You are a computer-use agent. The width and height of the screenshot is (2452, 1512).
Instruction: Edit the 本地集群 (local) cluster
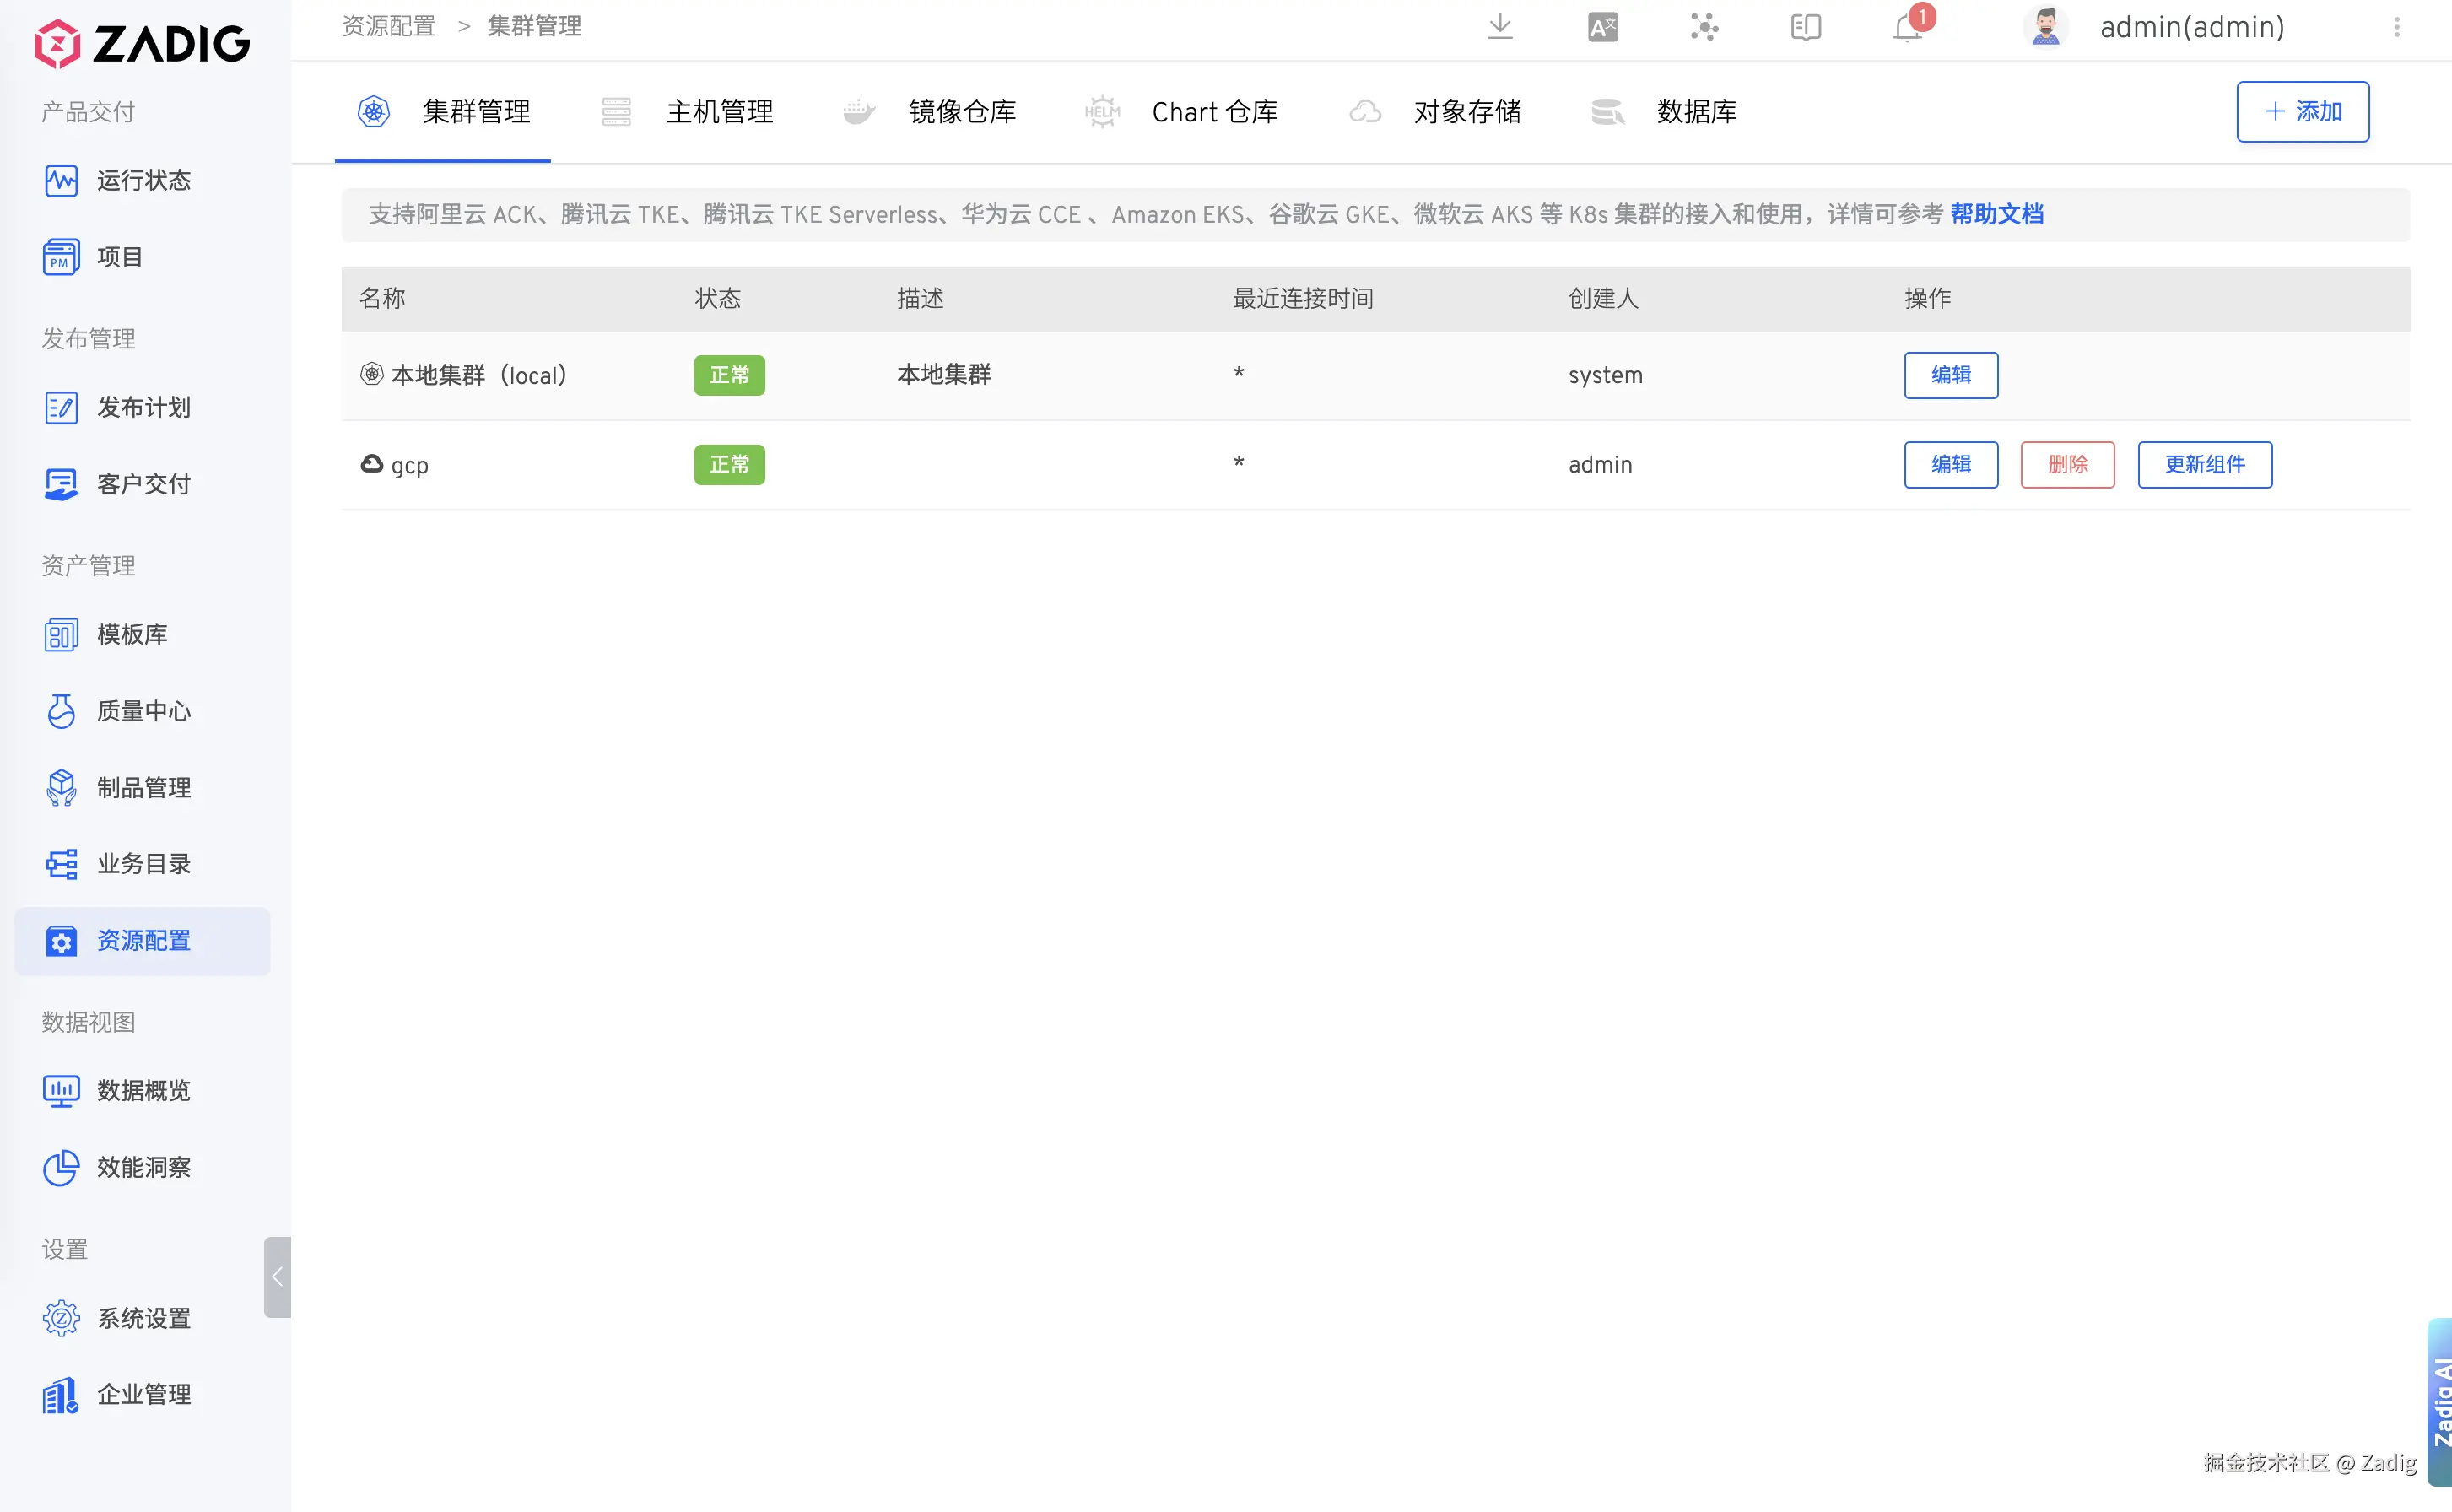pos(1950,375)
